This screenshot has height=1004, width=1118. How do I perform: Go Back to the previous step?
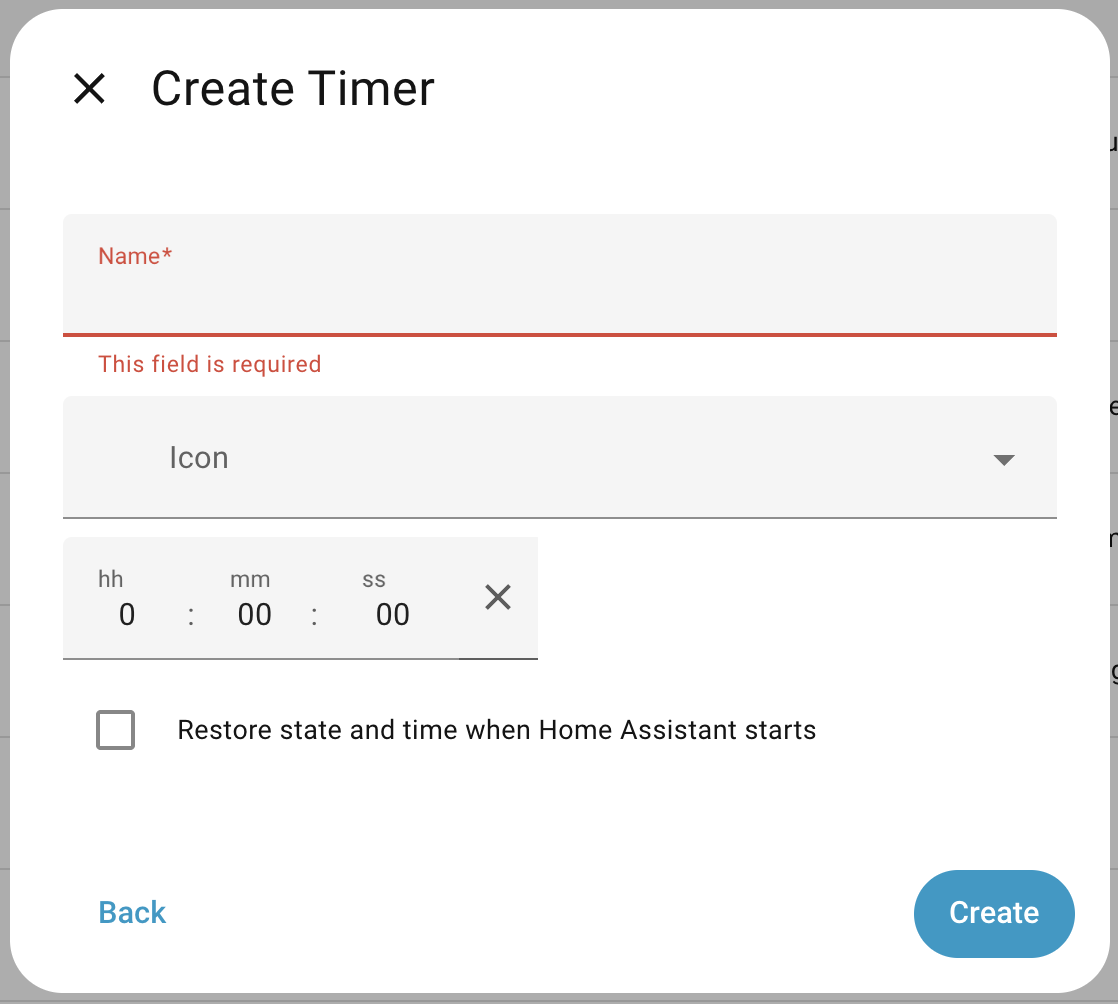point(132,912)
